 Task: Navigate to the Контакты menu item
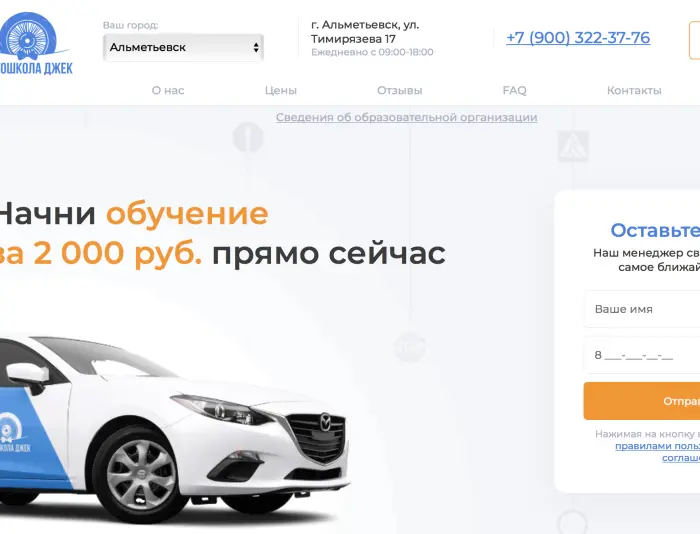click(634, 90)
